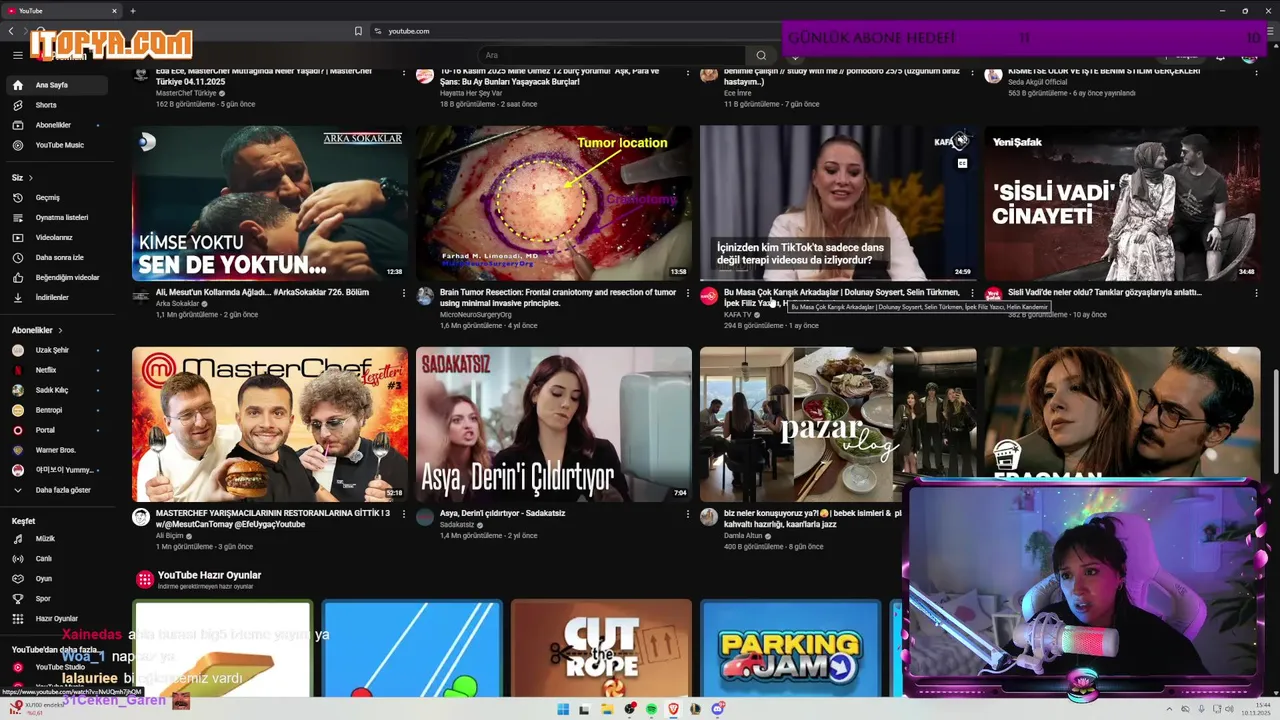The height and width of the screenshot is (720, 1280).
Task: Open Ana Sayfa home icon in sidebar
Action: point(18,85)
